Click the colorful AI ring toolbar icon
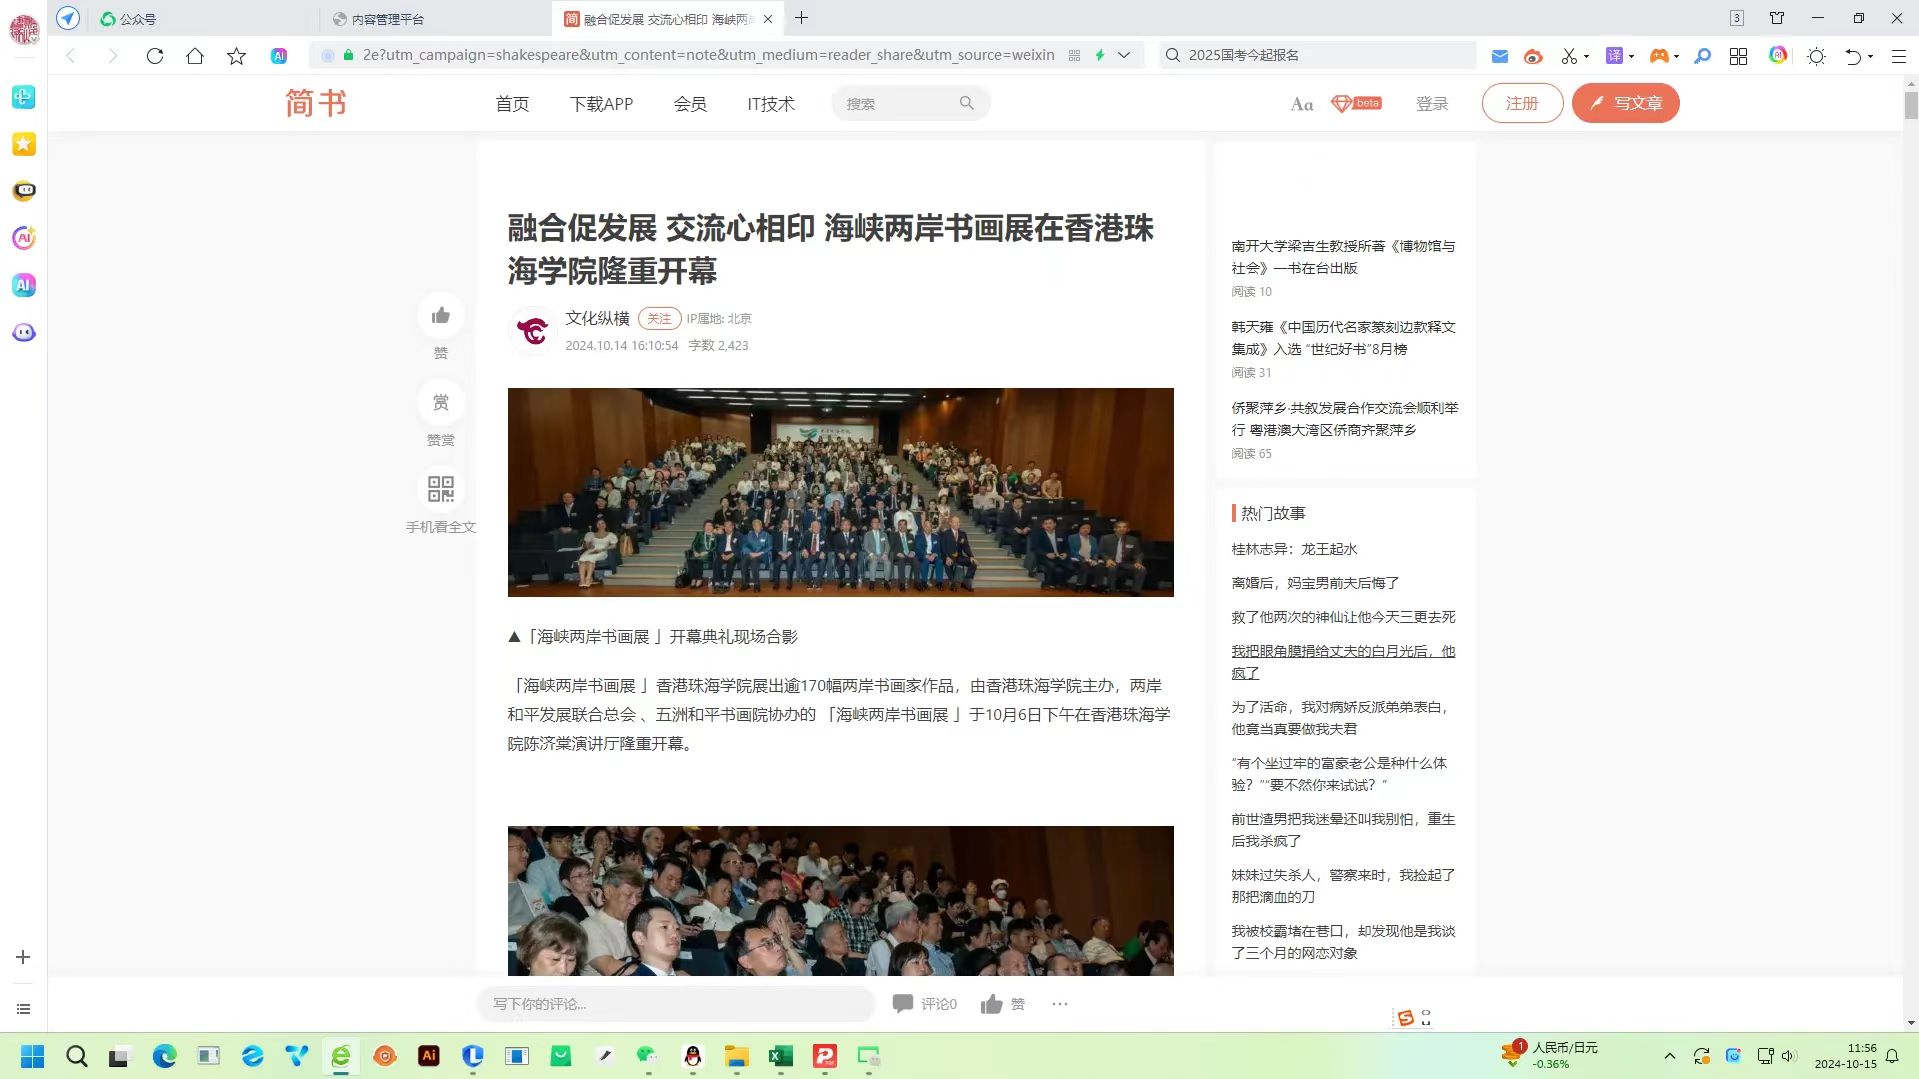 [x=1777, y=55]
